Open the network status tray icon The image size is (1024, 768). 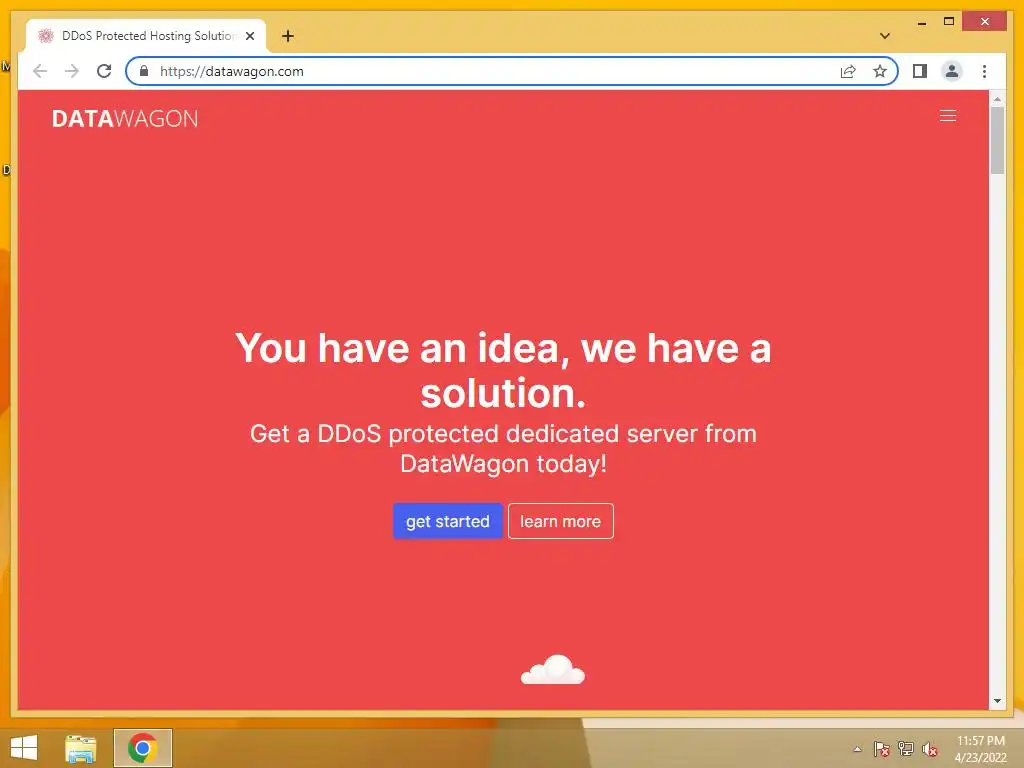click(x=906, y=749)
